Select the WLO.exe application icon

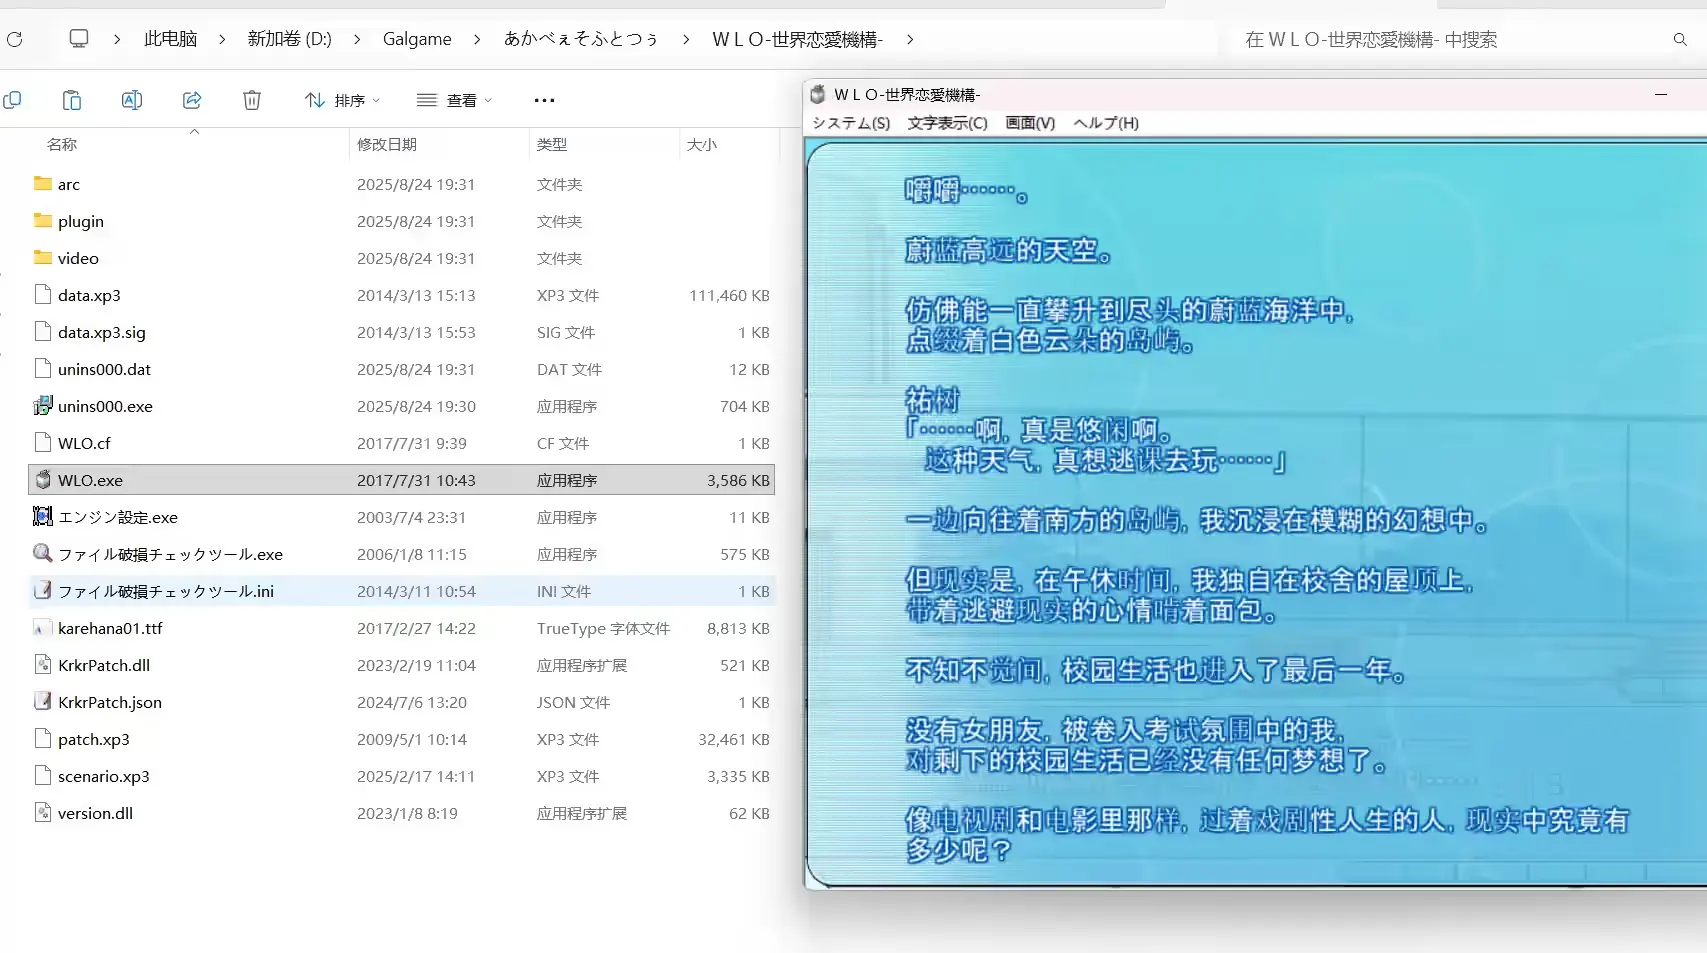point(43,480)
